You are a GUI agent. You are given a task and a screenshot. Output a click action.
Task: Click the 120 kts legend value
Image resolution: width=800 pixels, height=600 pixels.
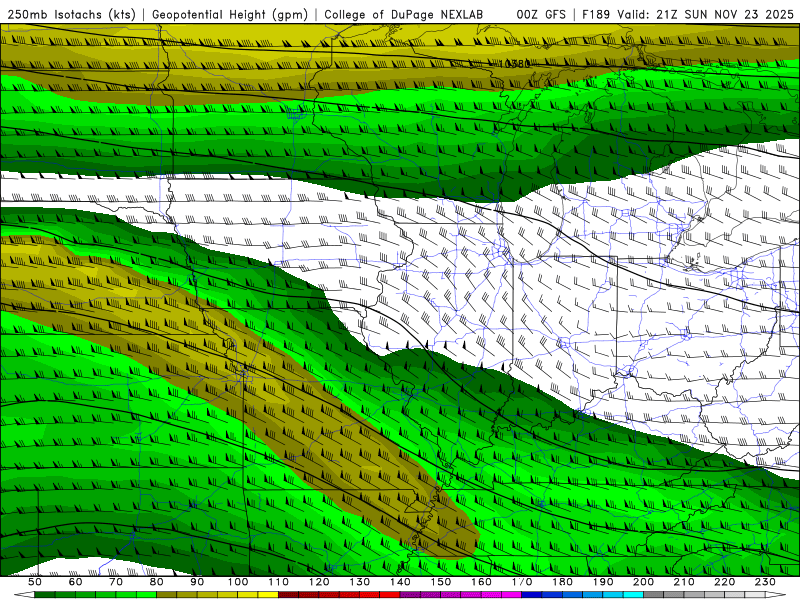point(319,582)
